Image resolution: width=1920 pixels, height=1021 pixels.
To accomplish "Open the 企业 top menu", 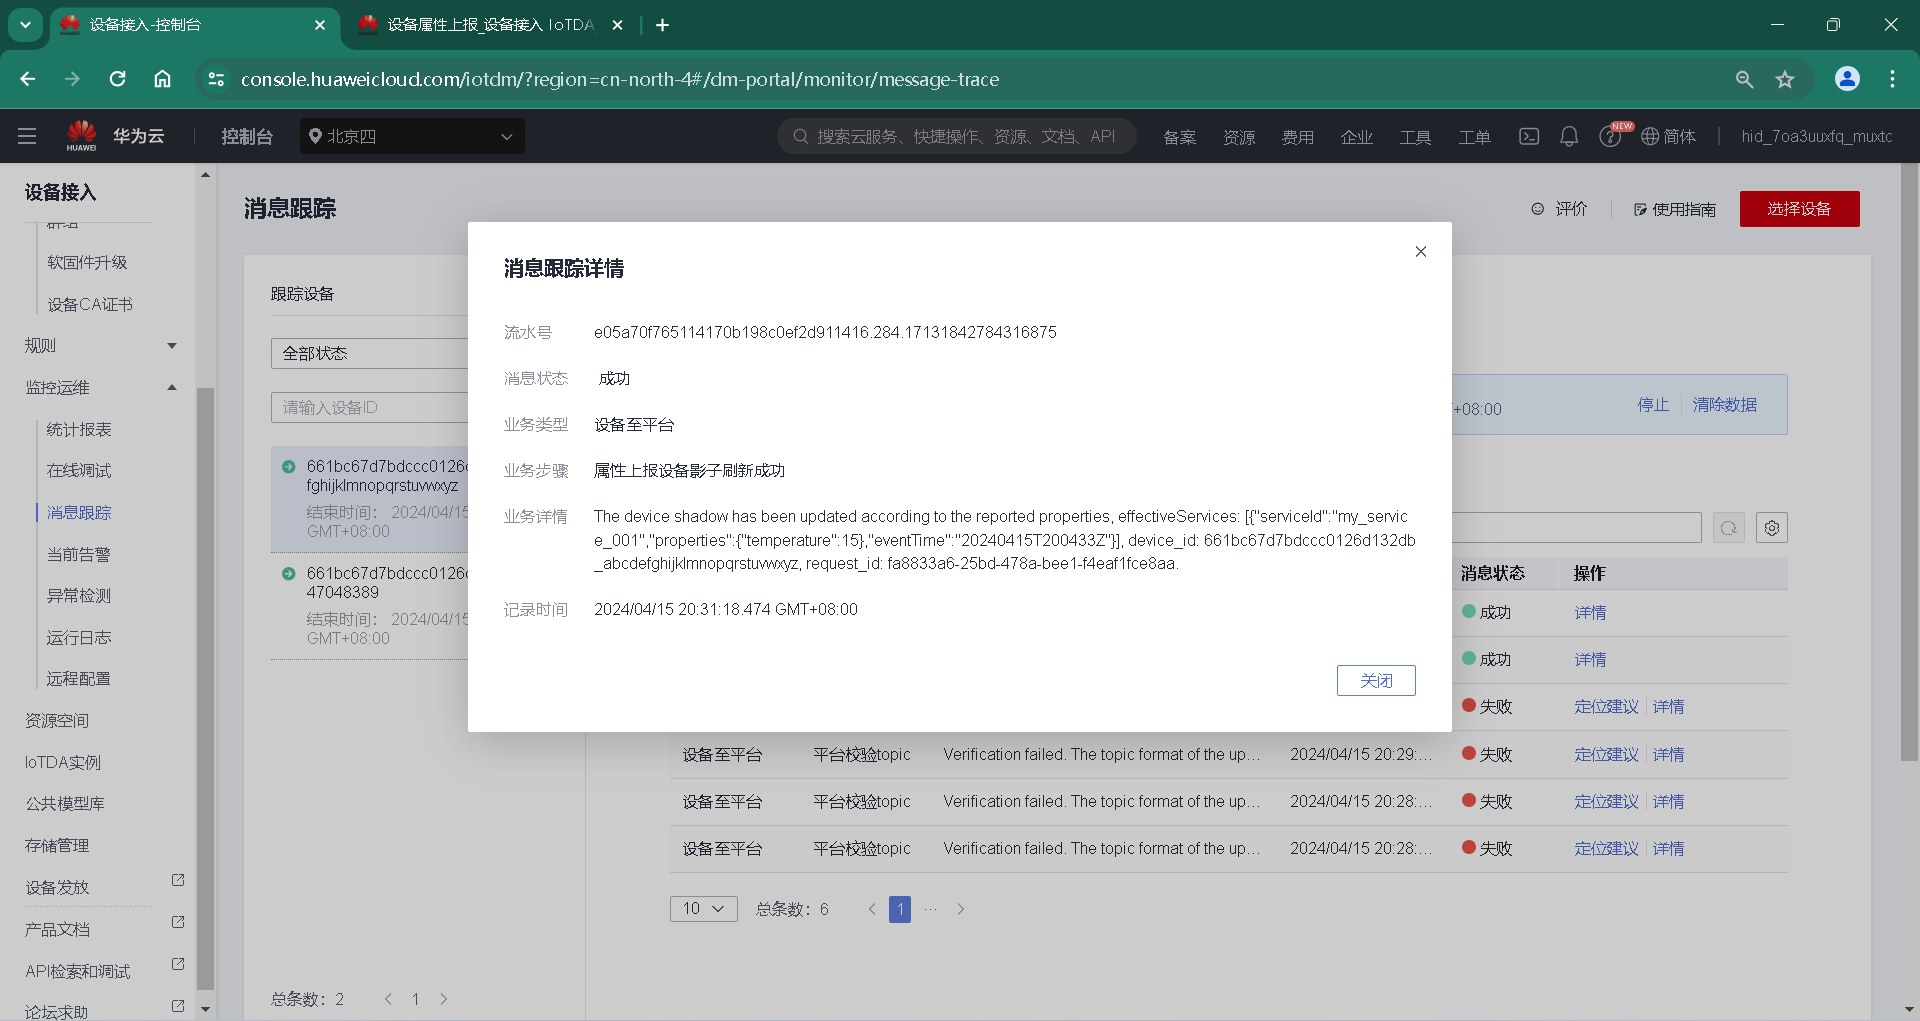I will tap(1357, 137).
